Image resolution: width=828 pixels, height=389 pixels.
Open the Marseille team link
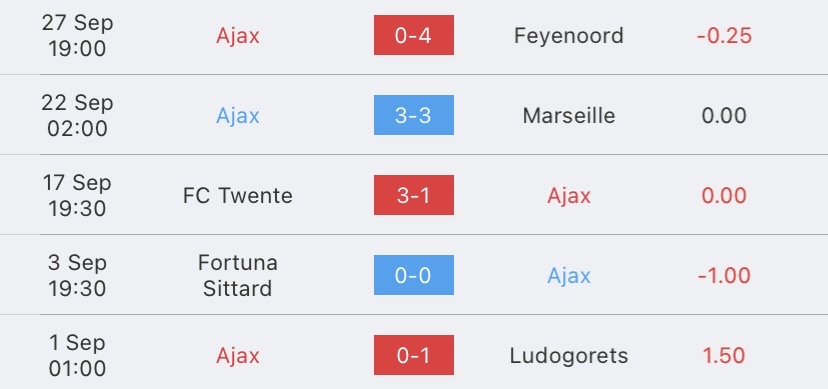(x=569, y=116)
